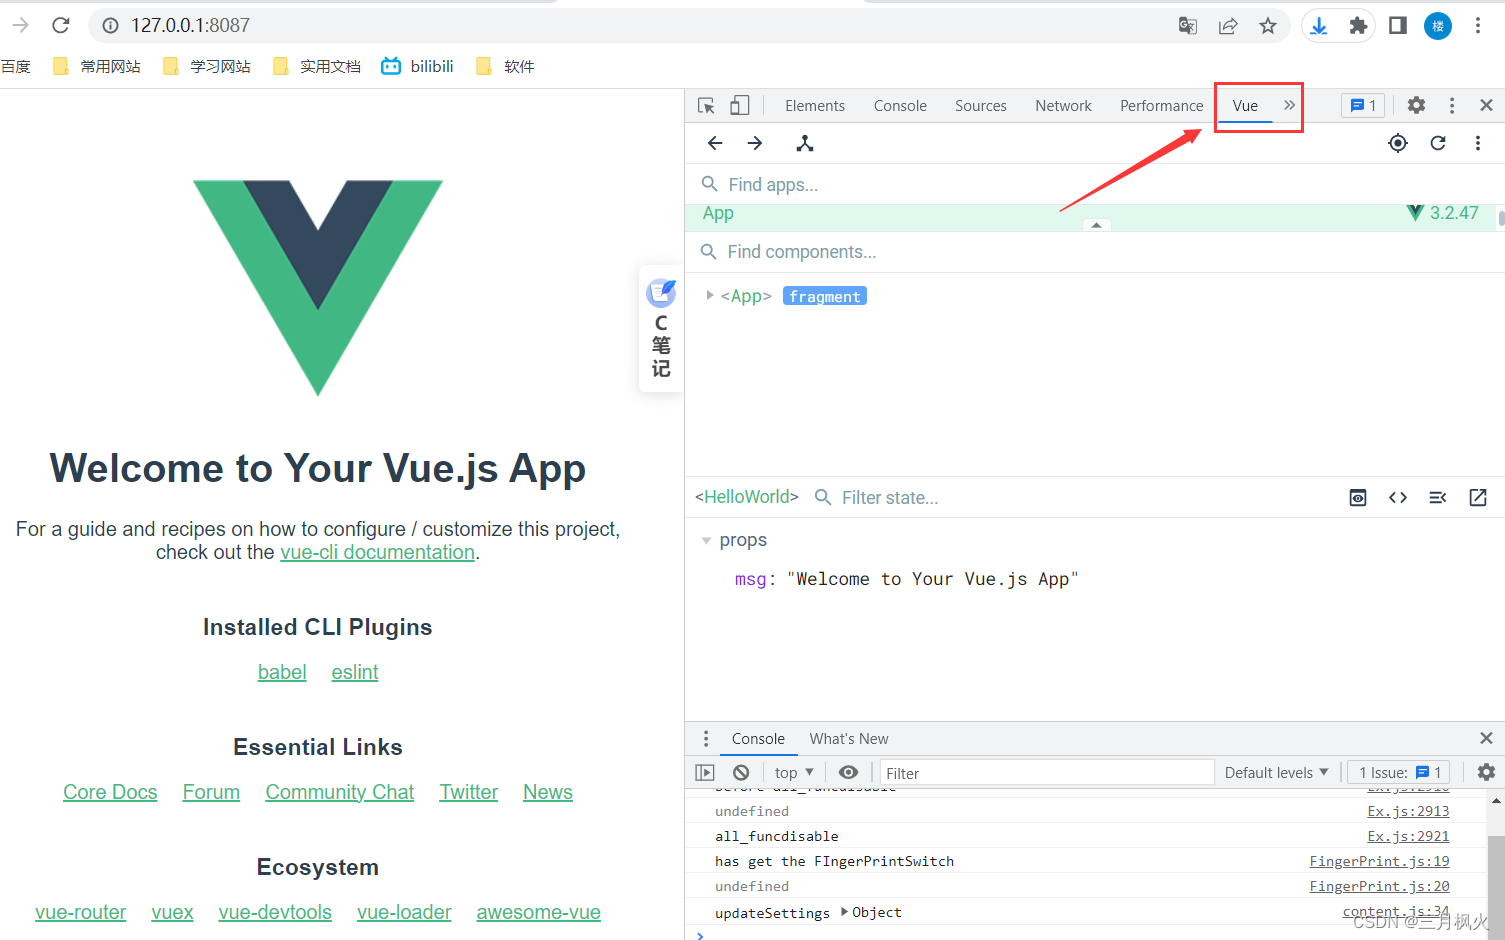The image size is (1505, 940).
Task: Open the vue-cli documentation link
Action: point(377,552)
